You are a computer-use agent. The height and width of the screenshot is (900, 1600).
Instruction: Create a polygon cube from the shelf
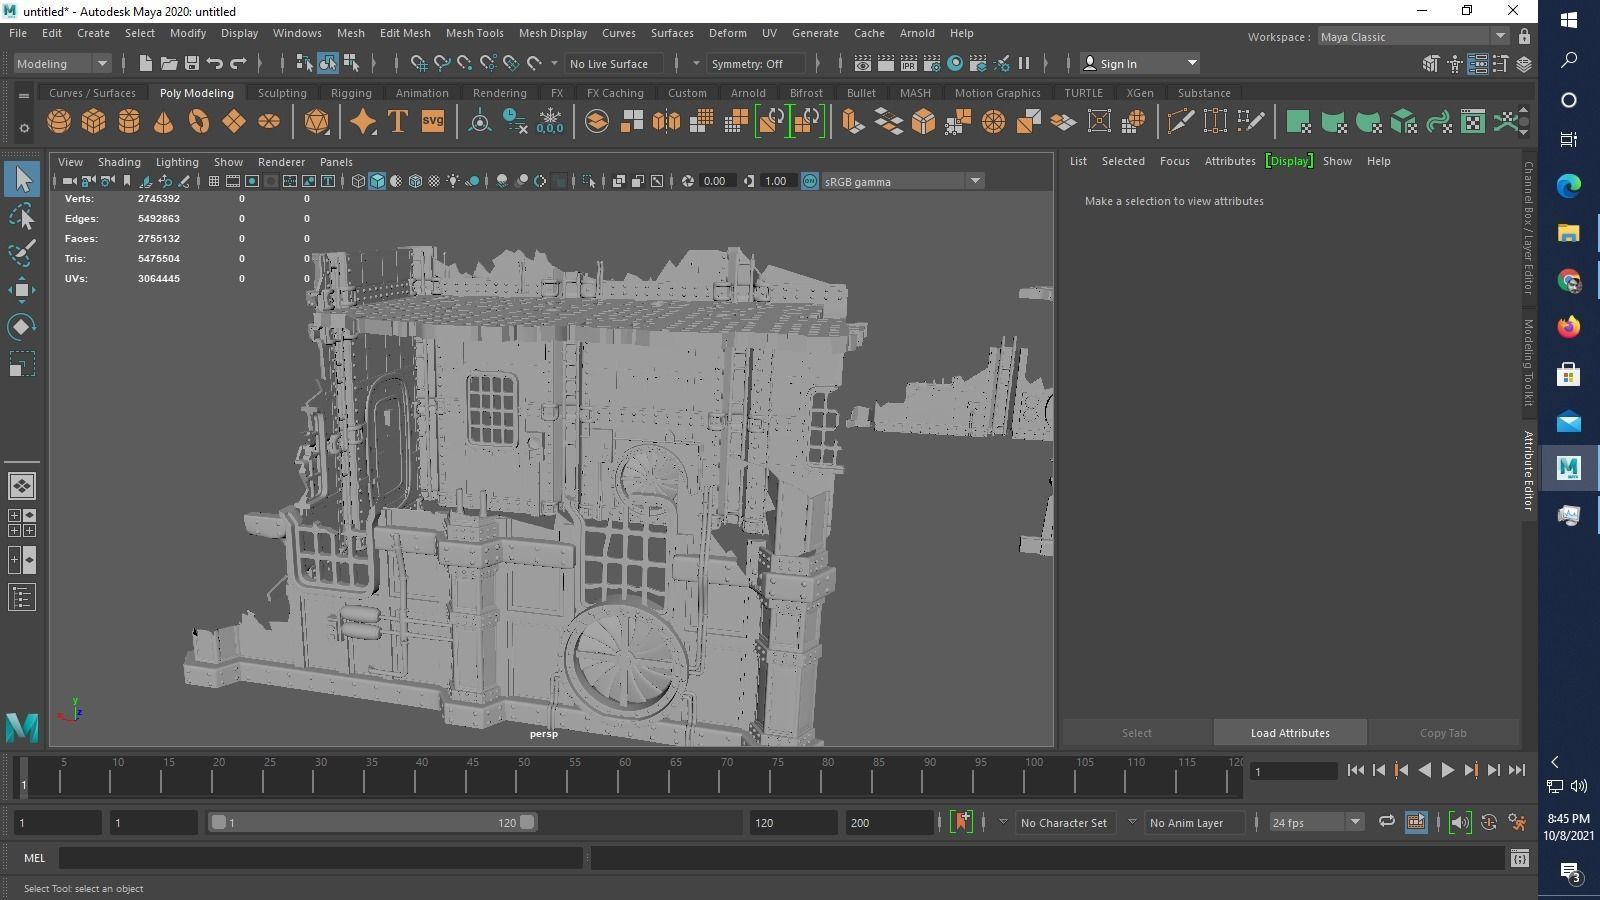(x=94, y=122)
